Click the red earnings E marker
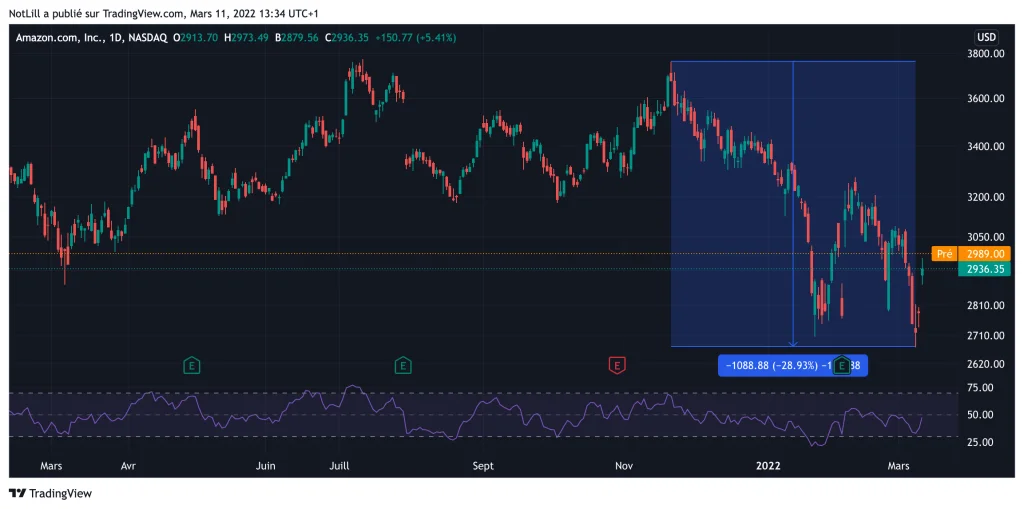 (617, 366)
